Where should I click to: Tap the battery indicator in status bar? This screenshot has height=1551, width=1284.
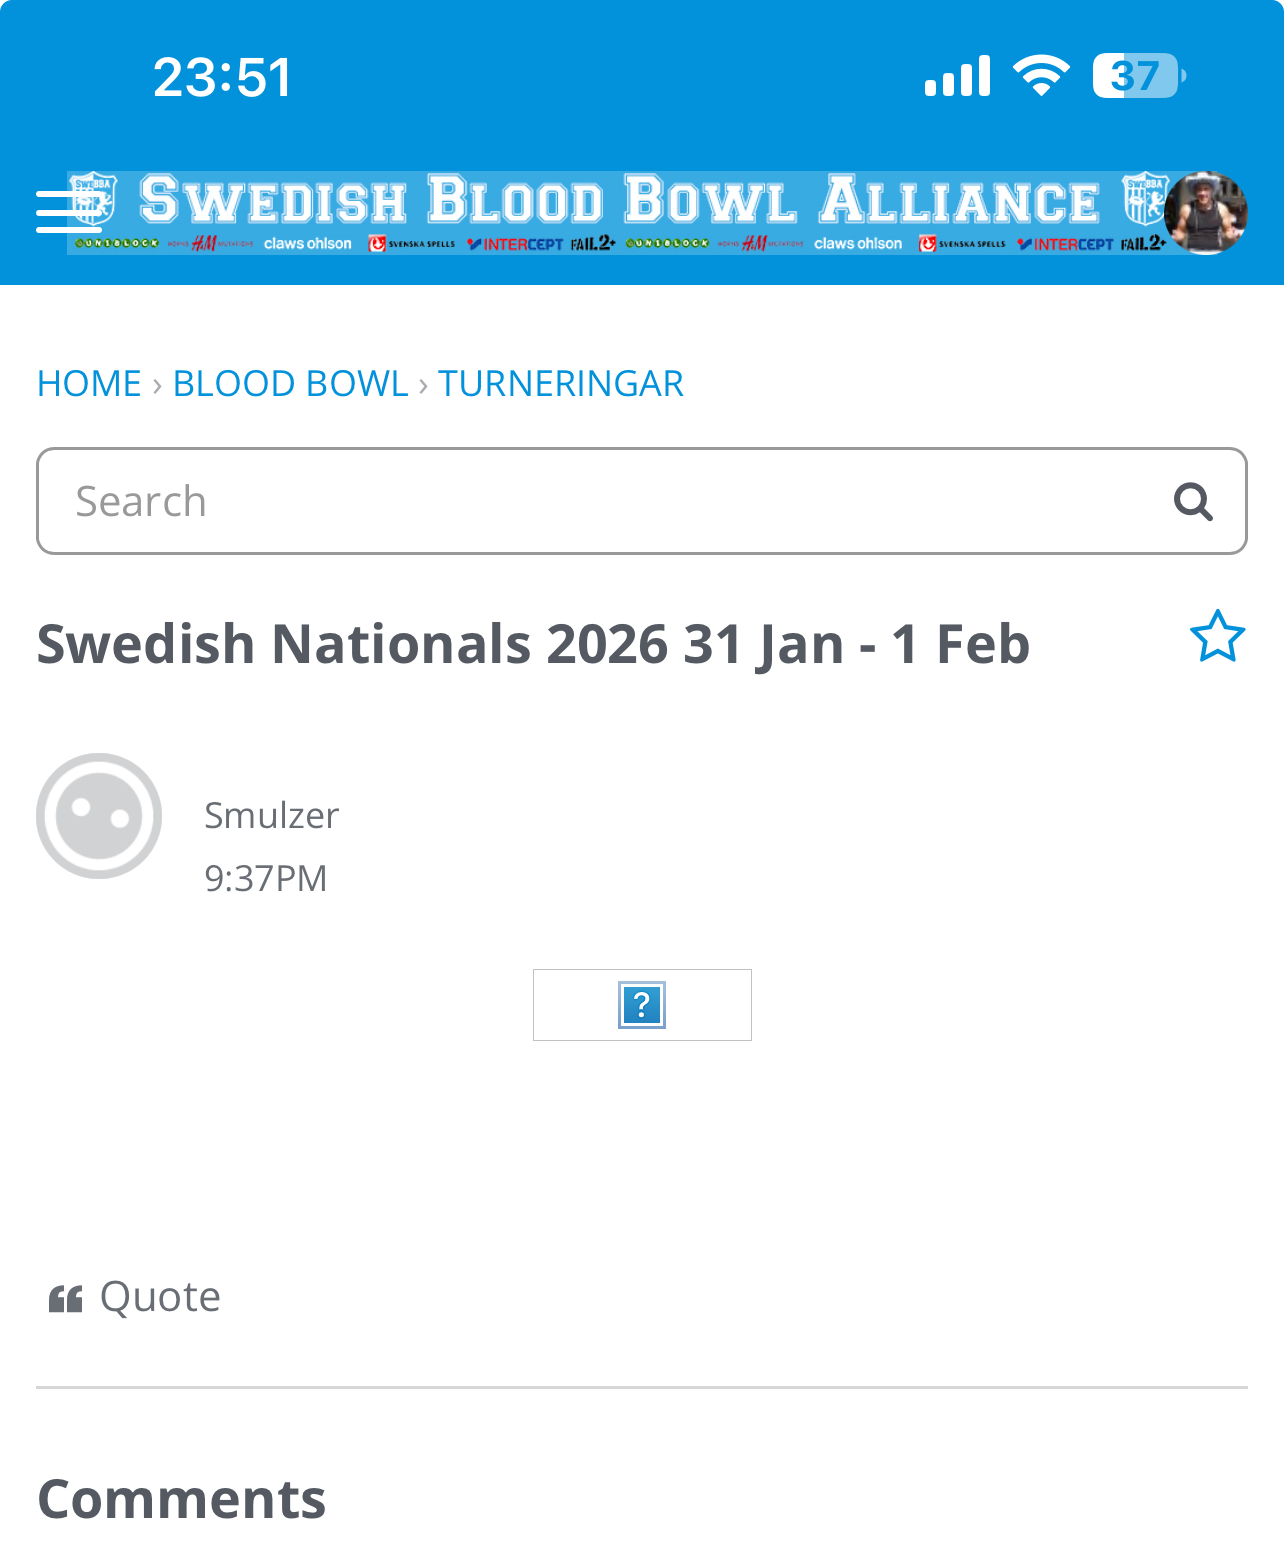[x=1138, y=76]
